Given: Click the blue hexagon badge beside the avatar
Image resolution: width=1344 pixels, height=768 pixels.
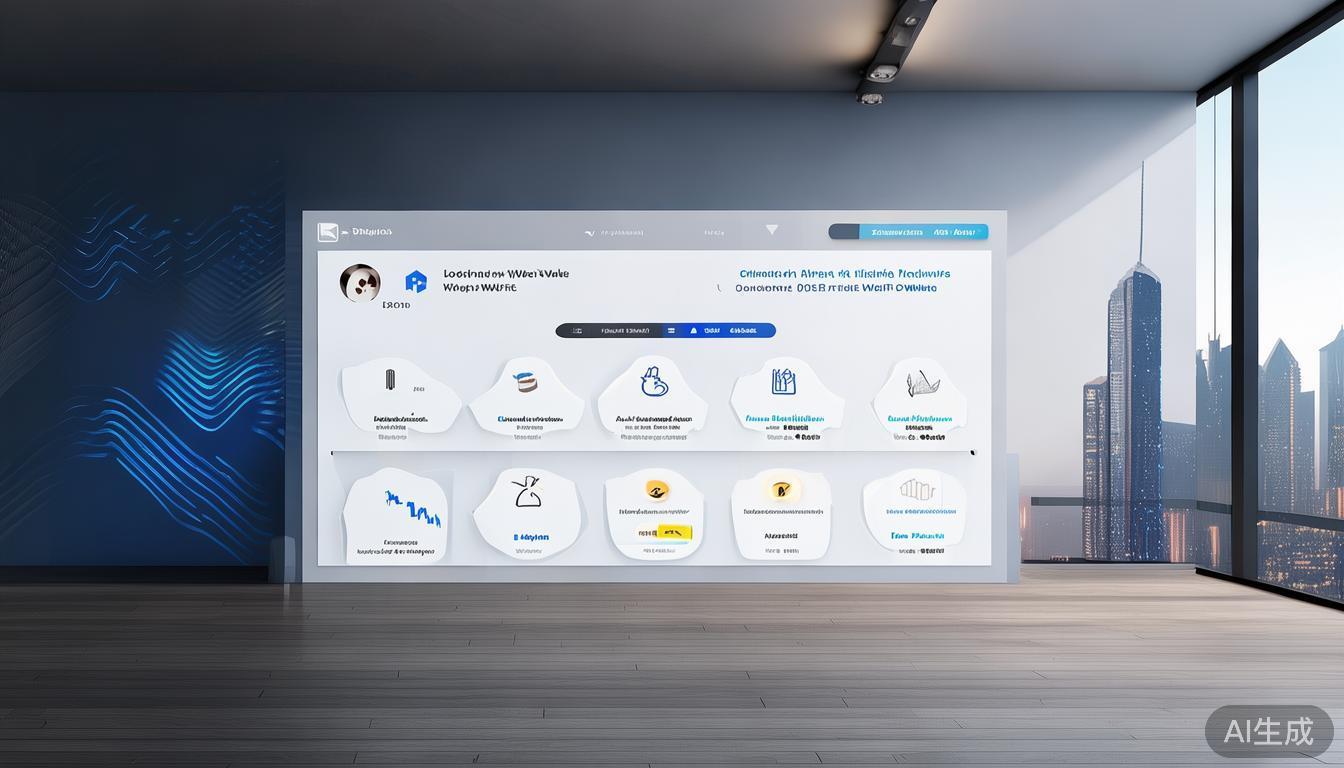Looking at the screenshot, I should pyautogui.click(x=416, y=282).
